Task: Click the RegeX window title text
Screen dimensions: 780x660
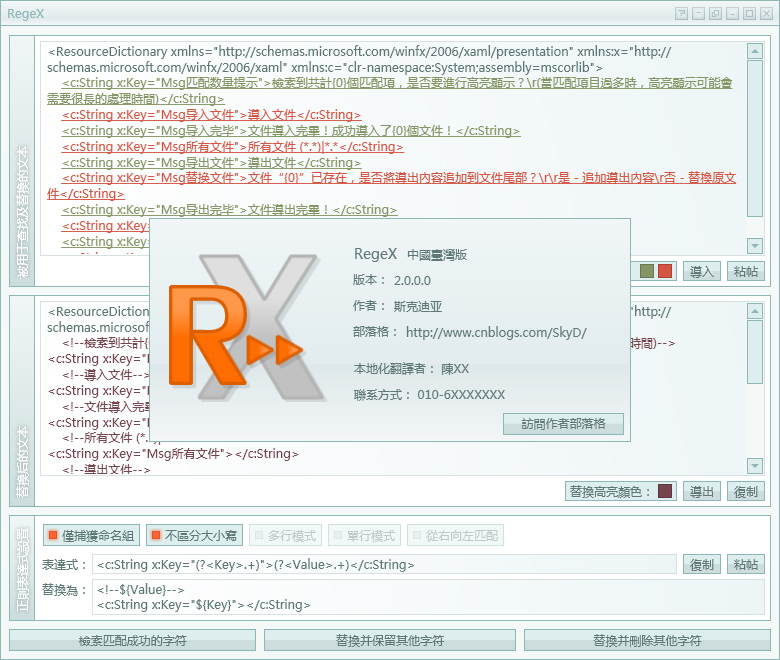Action: click(x=25, y=13)
